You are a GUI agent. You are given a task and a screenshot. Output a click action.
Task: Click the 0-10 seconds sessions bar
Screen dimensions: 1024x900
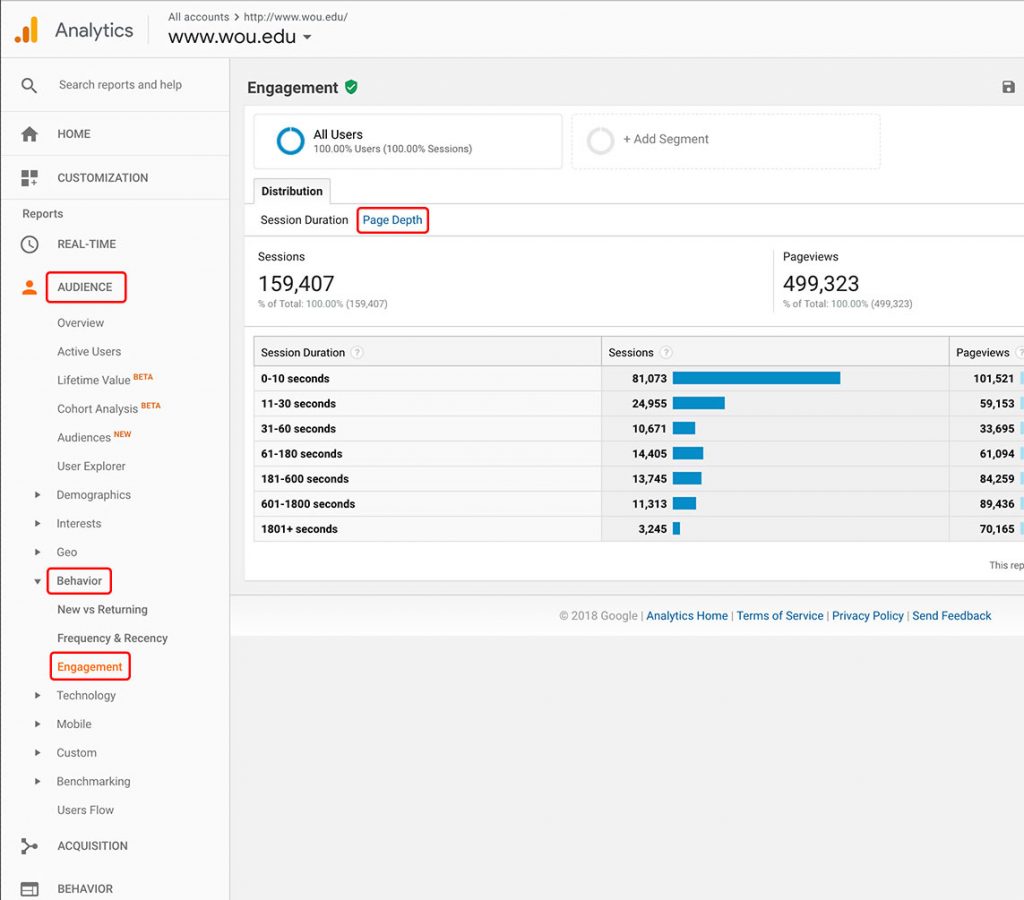(756, 378)
